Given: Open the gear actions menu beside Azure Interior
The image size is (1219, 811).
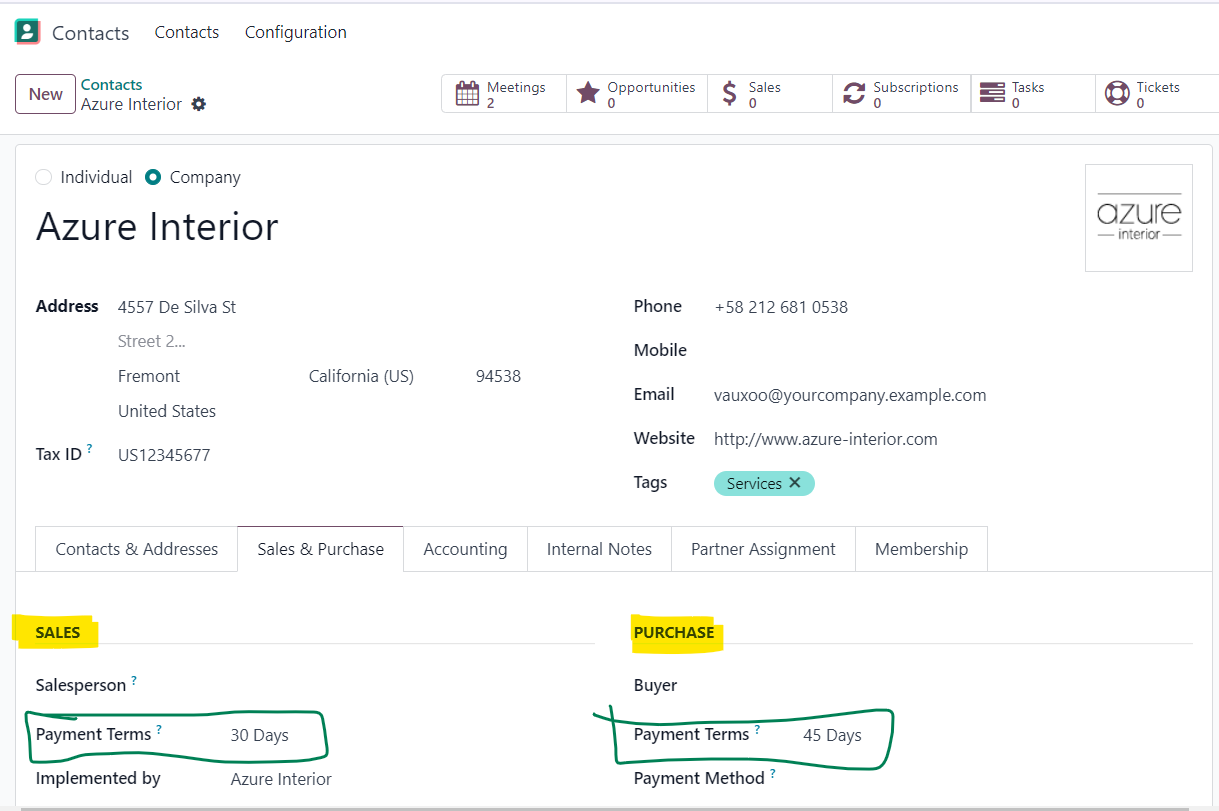Looking at the screenshot, I should 199,104.
